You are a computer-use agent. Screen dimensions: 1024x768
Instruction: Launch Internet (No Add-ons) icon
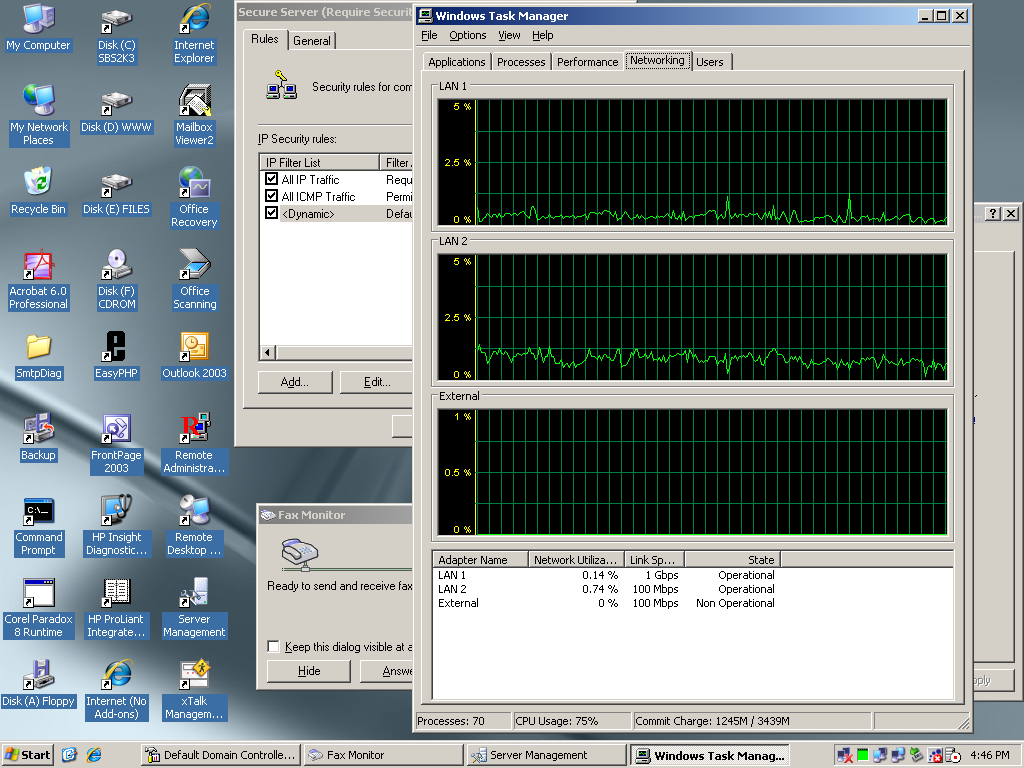[x=116, y=690]
